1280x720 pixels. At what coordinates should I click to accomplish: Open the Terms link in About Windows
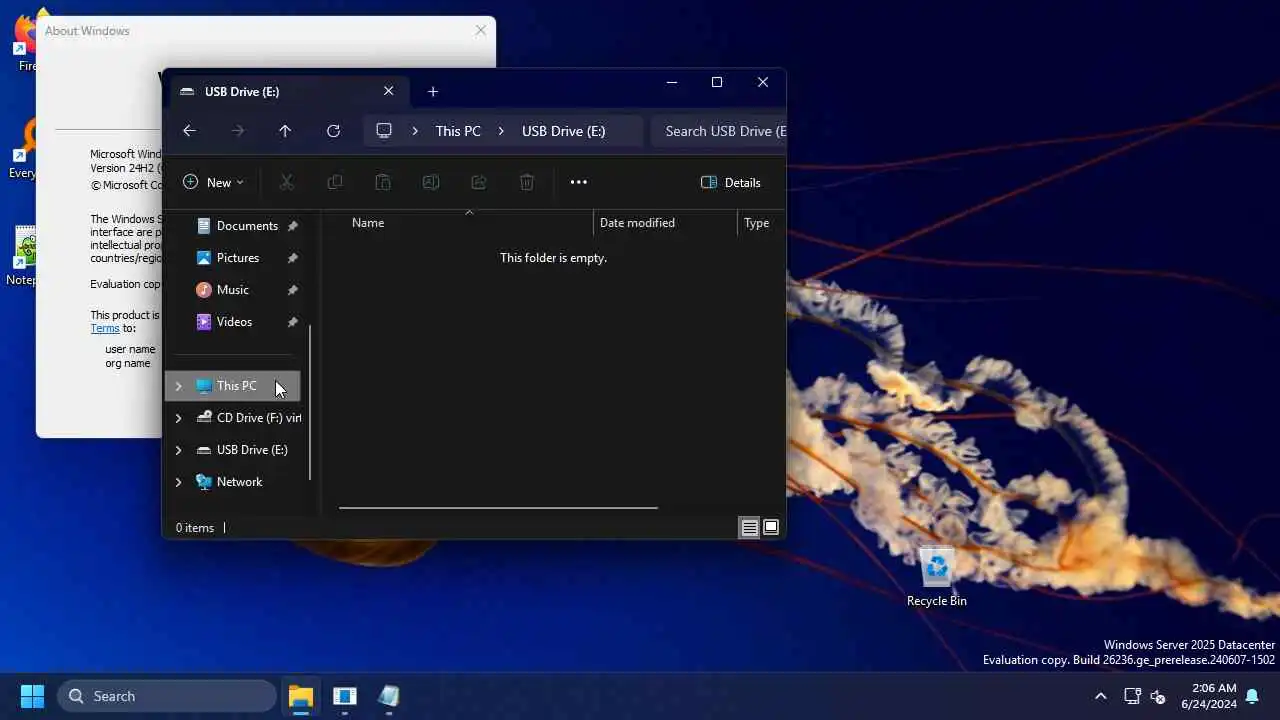tap(105, 328)
